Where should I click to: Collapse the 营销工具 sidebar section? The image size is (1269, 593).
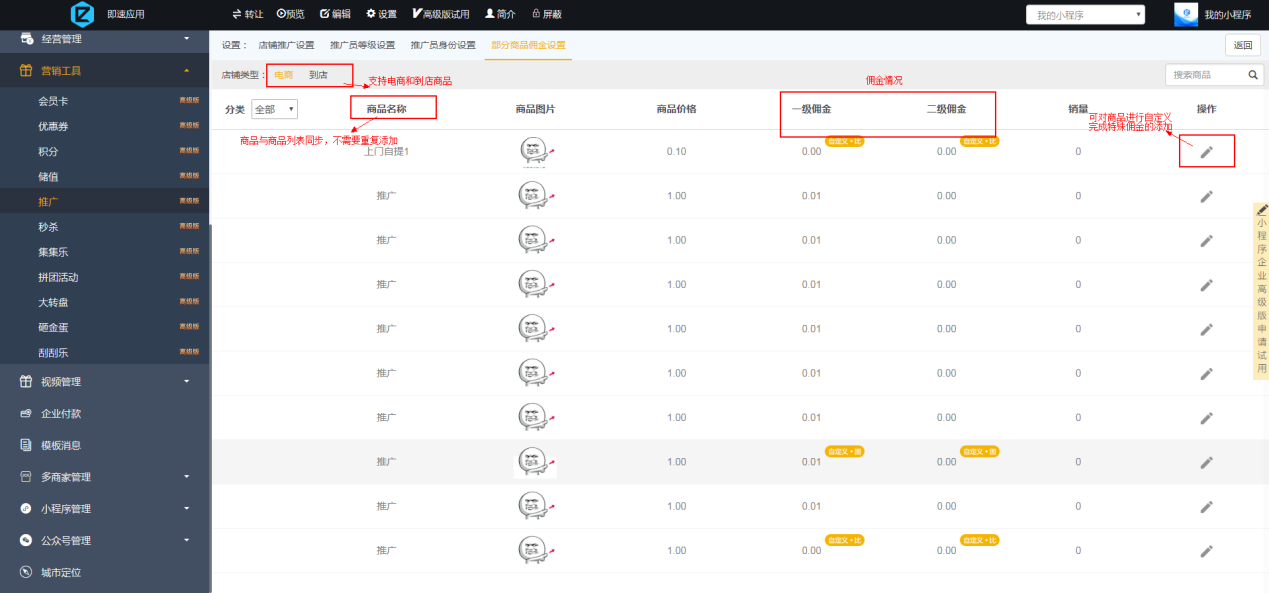pos(186,71)
